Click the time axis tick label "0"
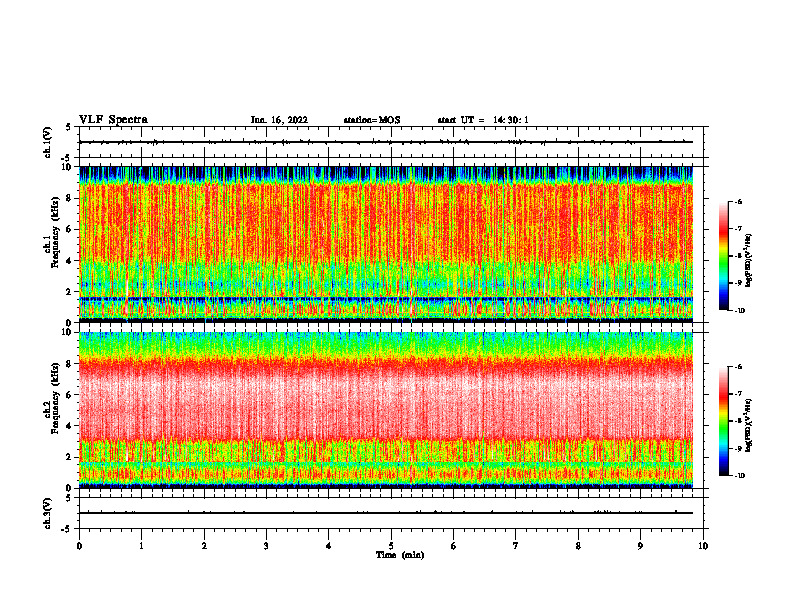 [79, 546]
